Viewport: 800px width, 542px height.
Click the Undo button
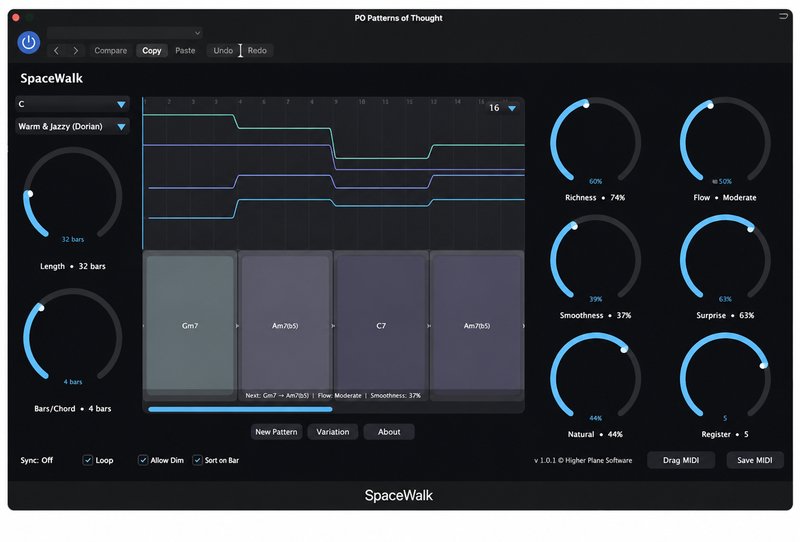click(223, 51)
